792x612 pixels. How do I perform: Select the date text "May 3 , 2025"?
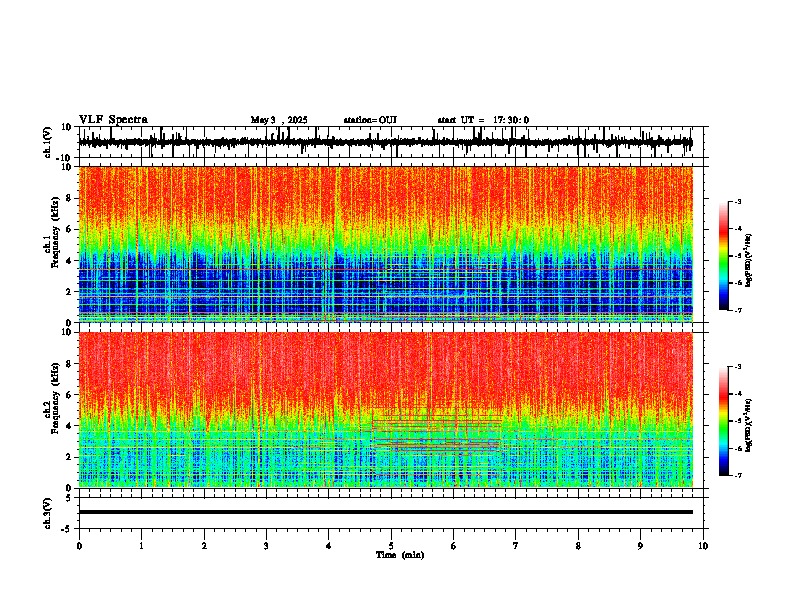pos(279,120)
